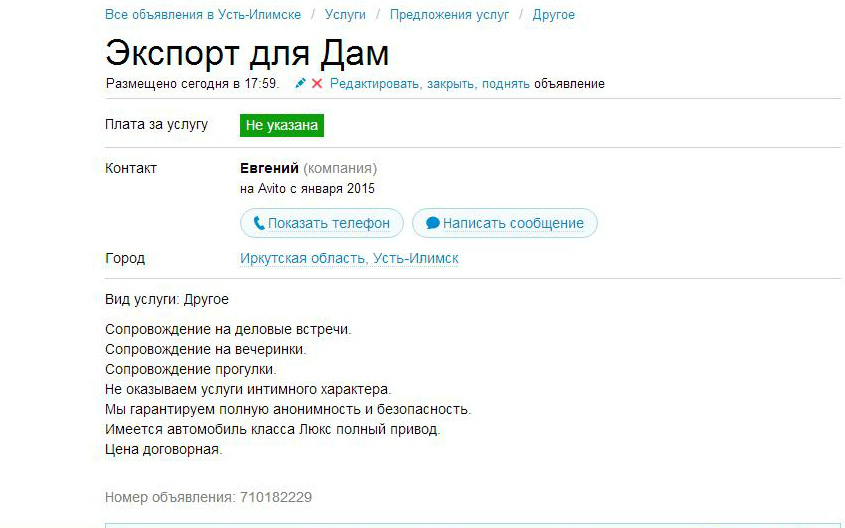Click 'Редактировать' link
Viewport: 845px width, 528px height.
coord(375,84)
